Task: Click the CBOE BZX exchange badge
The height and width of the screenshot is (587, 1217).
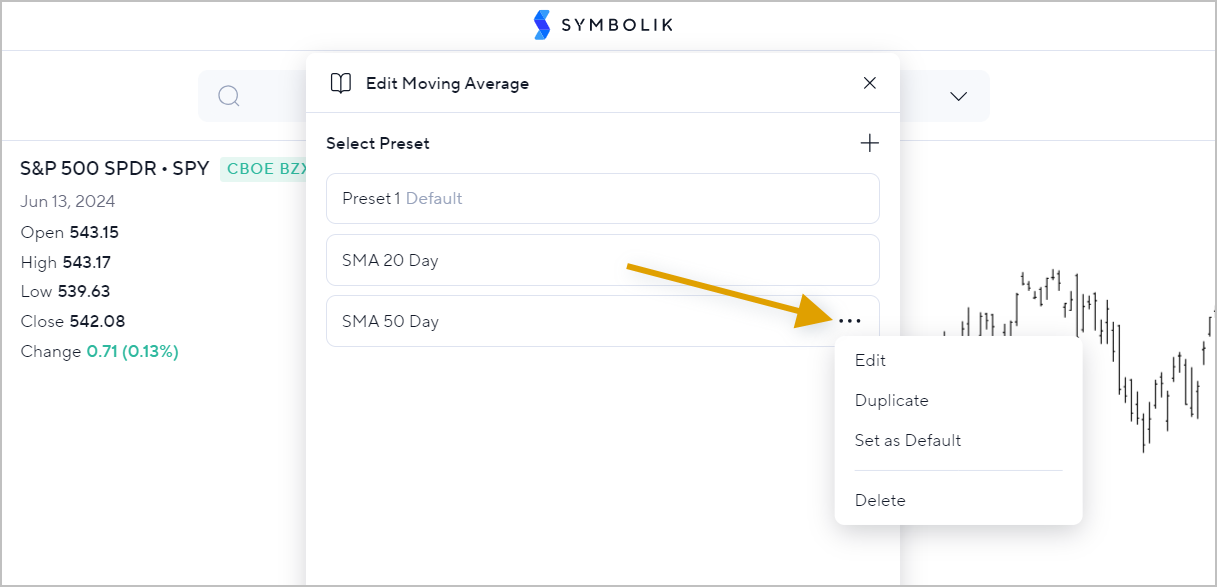Action: (x=264, y=169)
